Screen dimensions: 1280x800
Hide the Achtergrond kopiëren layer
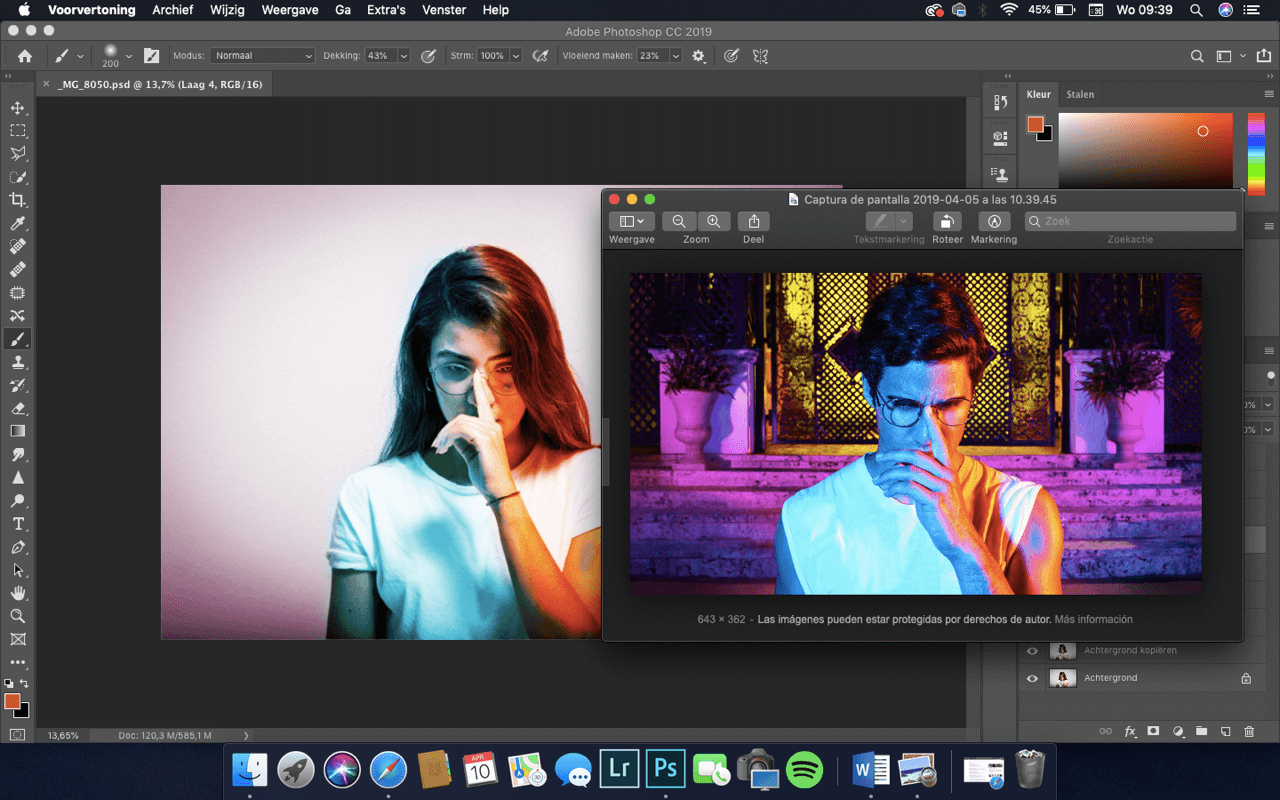coord(1033,651)
